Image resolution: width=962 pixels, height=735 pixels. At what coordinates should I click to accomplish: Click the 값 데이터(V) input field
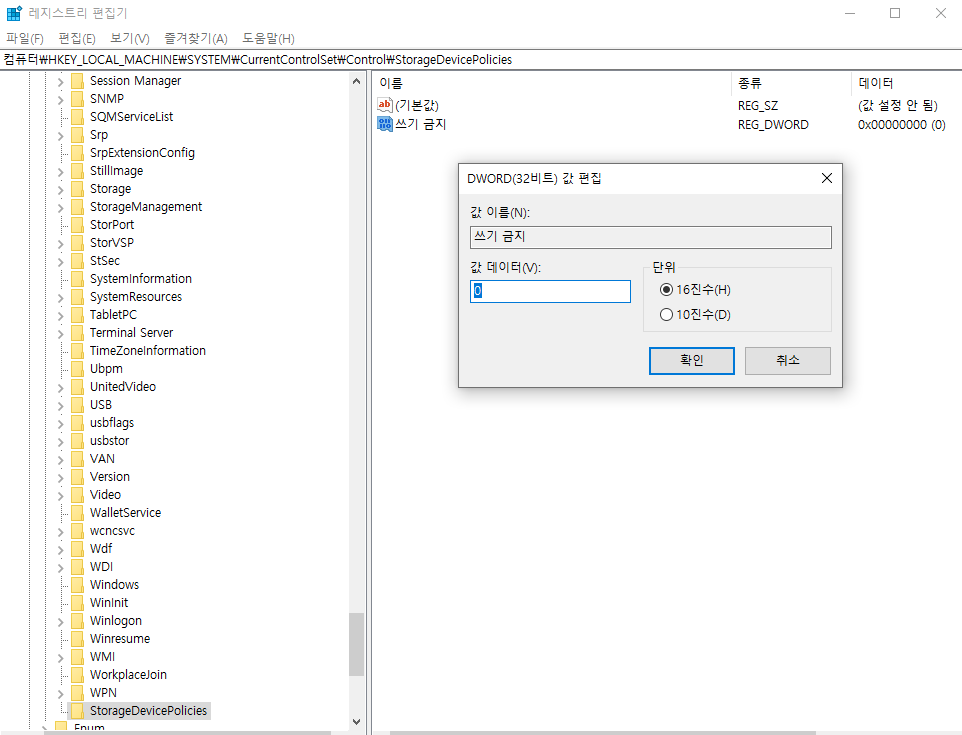[x=550, y=291]
